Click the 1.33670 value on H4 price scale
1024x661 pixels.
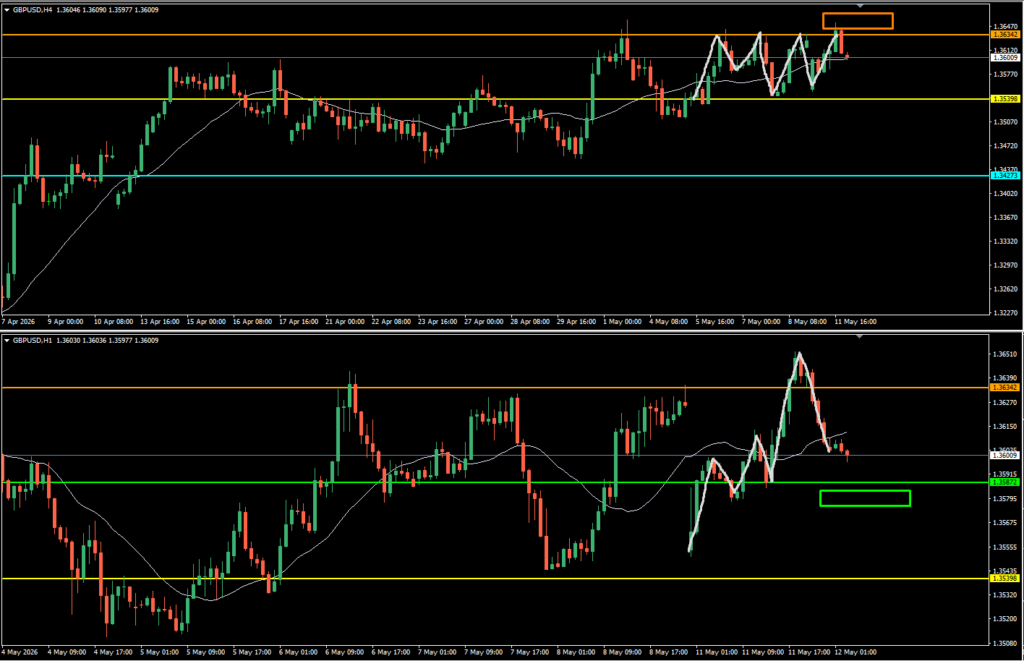(x=1005, y=218)
